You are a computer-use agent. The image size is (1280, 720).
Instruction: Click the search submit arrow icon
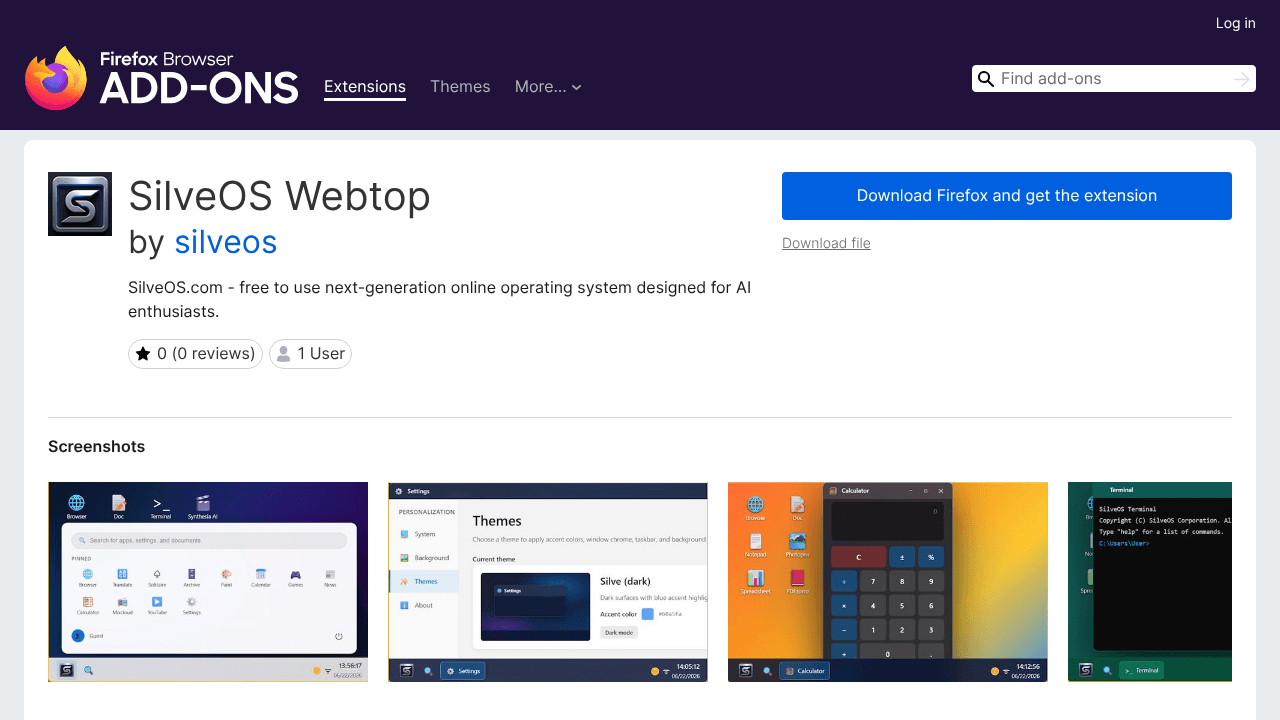pos(1242,79)
